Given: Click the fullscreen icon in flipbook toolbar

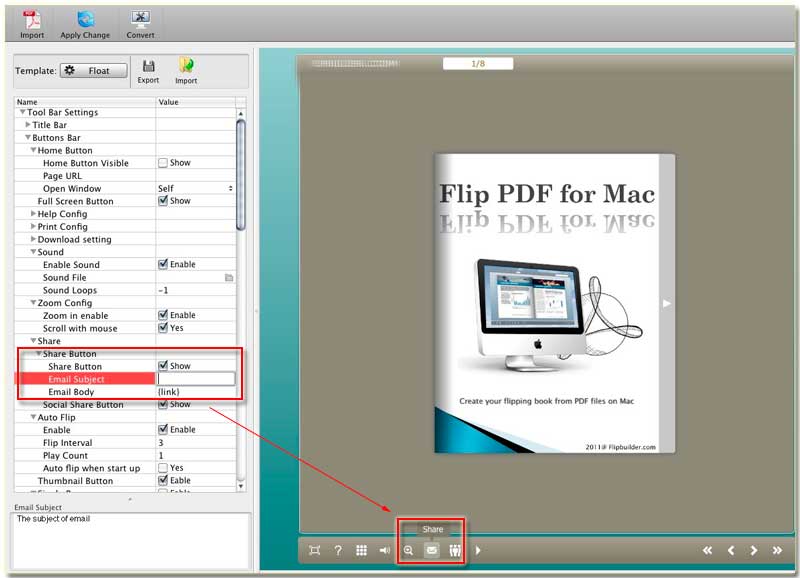Looking at the screenshot, I should coord(315,550).
